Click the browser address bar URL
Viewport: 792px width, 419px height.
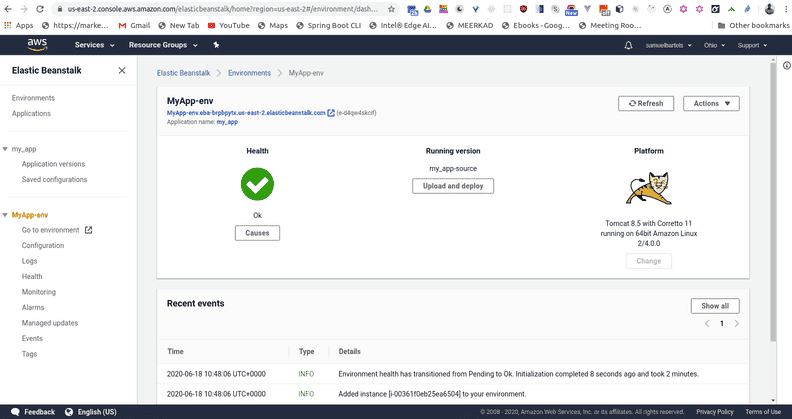223,9
